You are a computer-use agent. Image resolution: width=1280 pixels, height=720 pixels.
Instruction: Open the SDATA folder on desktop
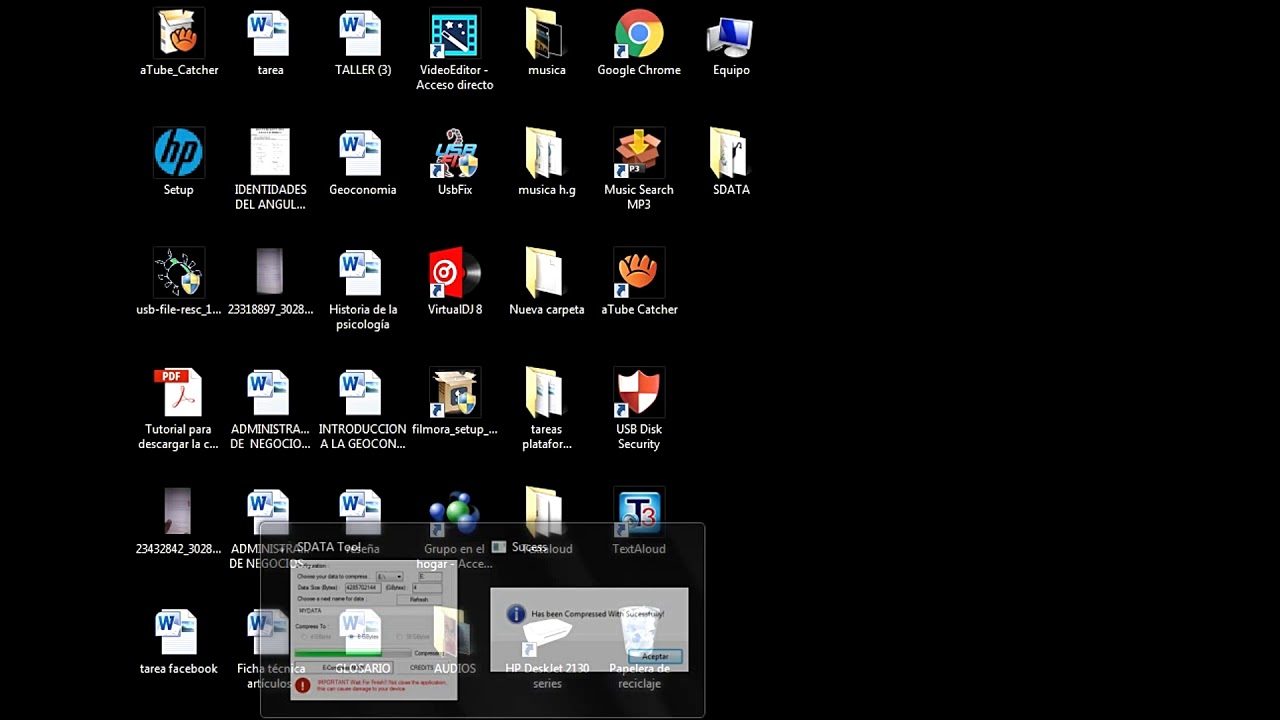(x=731, y=162)
